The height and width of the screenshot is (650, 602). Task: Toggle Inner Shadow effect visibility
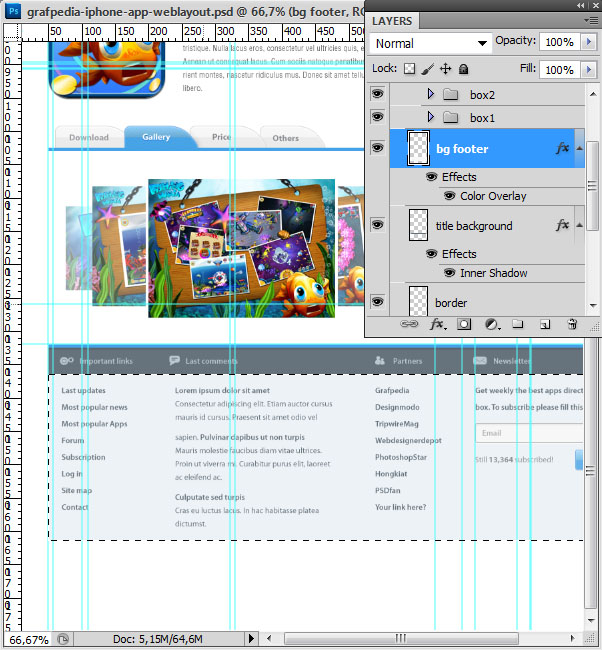click(449, 273)
